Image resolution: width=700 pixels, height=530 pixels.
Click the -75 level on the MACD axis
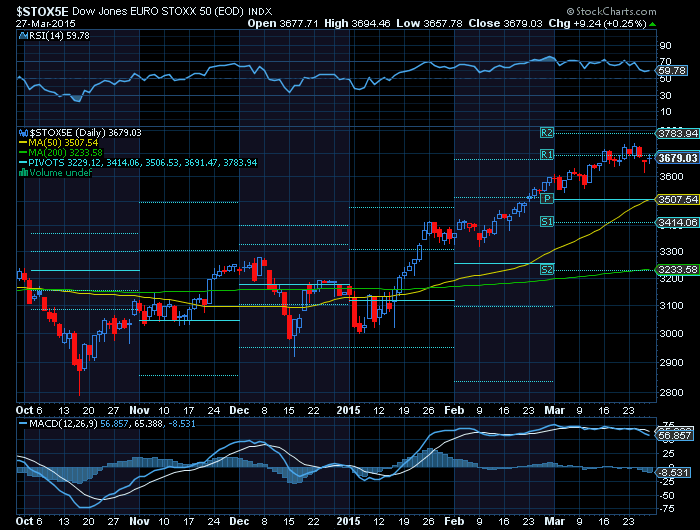pos(667,509)
